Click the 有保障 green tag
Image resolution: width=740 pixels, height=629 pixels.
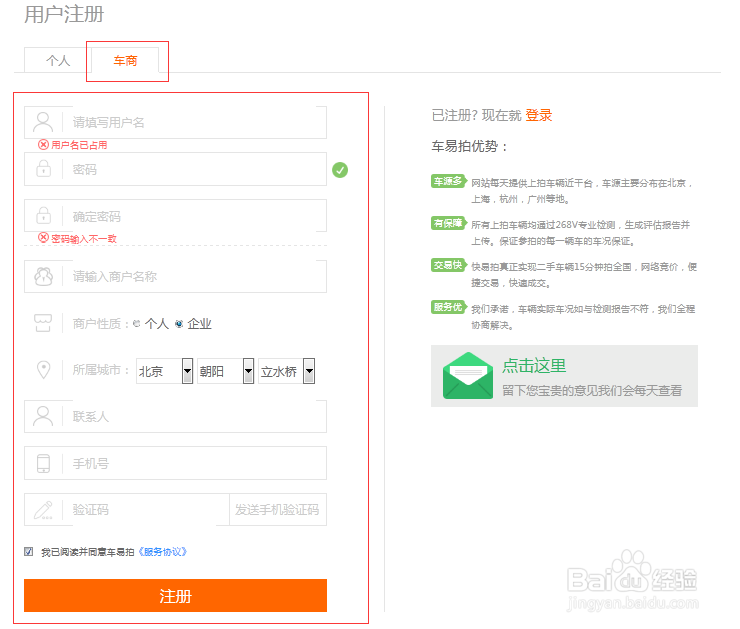pos(448,223)
